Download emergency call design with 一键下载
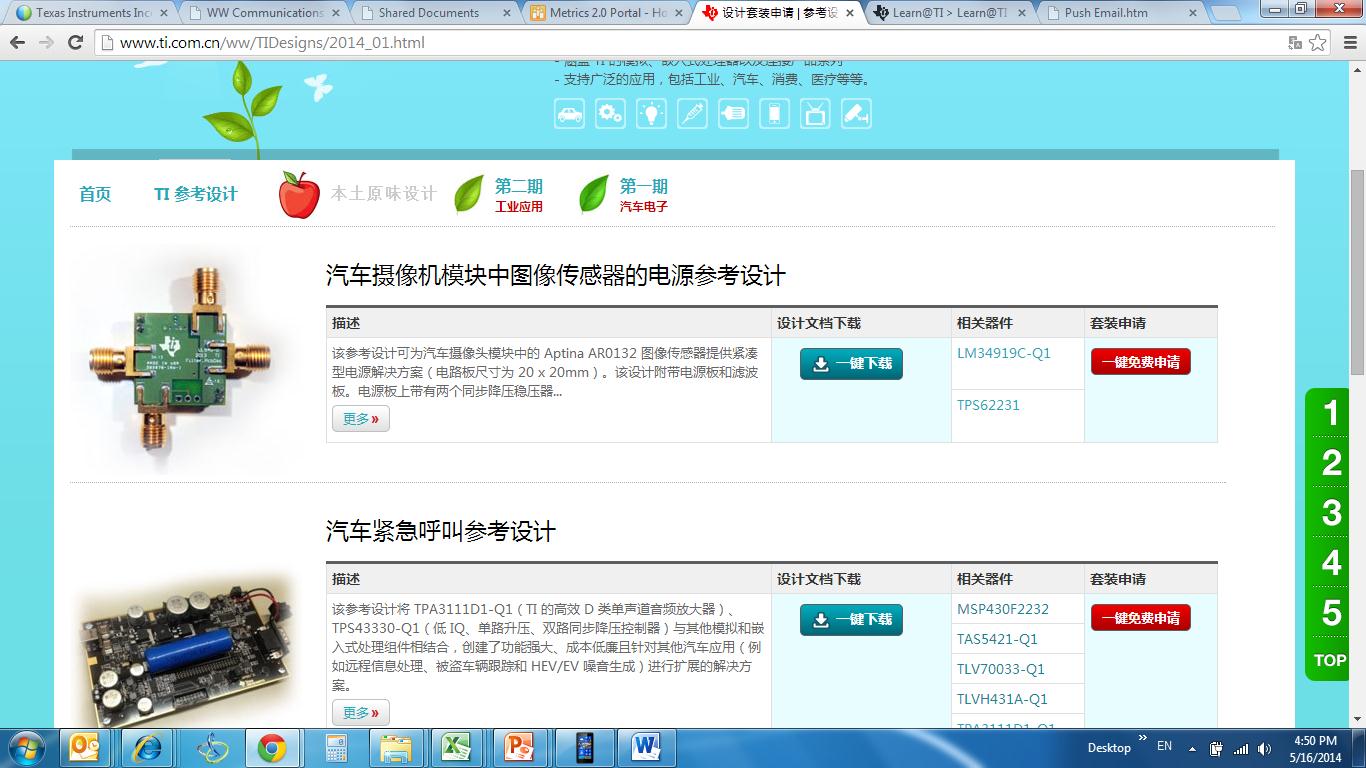The width and height of the screenshot is (1366, 768). pyautogui.click(x=851, y=620)
